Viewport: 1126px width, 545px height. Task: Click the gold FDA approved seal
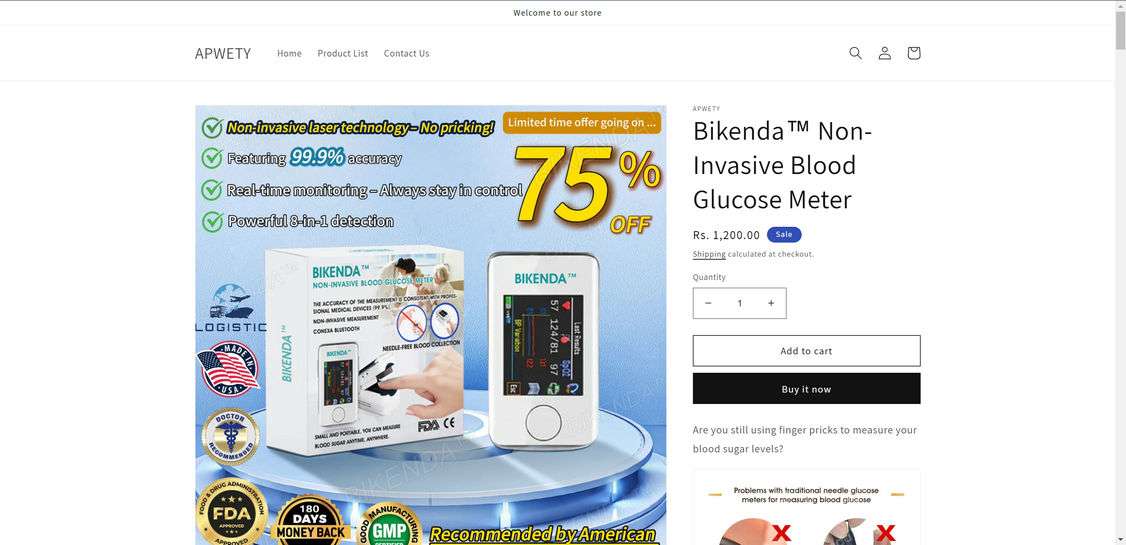(231, 513)
